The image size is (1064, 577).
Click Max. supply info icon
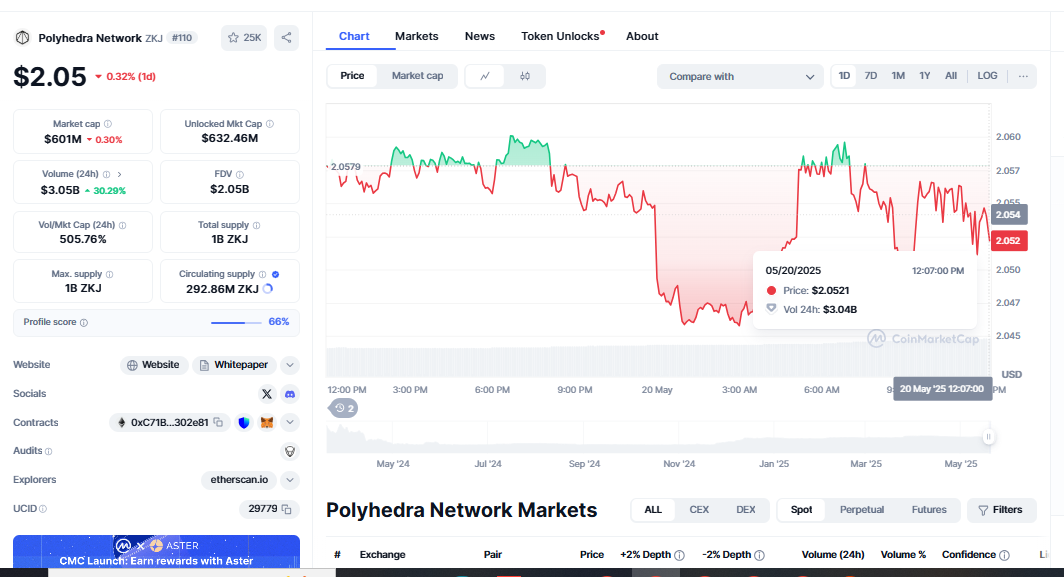click(x=110, y=274)
